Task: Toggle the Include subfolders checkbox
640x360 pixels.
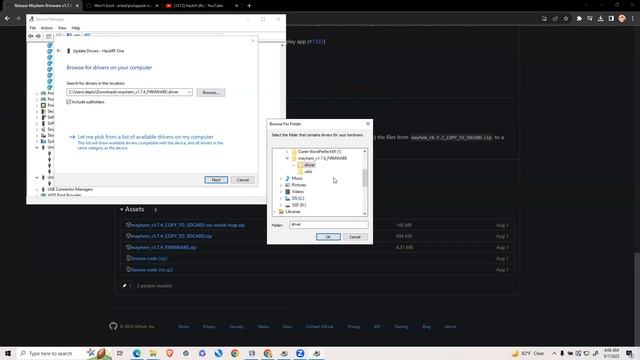Action: click(69, 102)
